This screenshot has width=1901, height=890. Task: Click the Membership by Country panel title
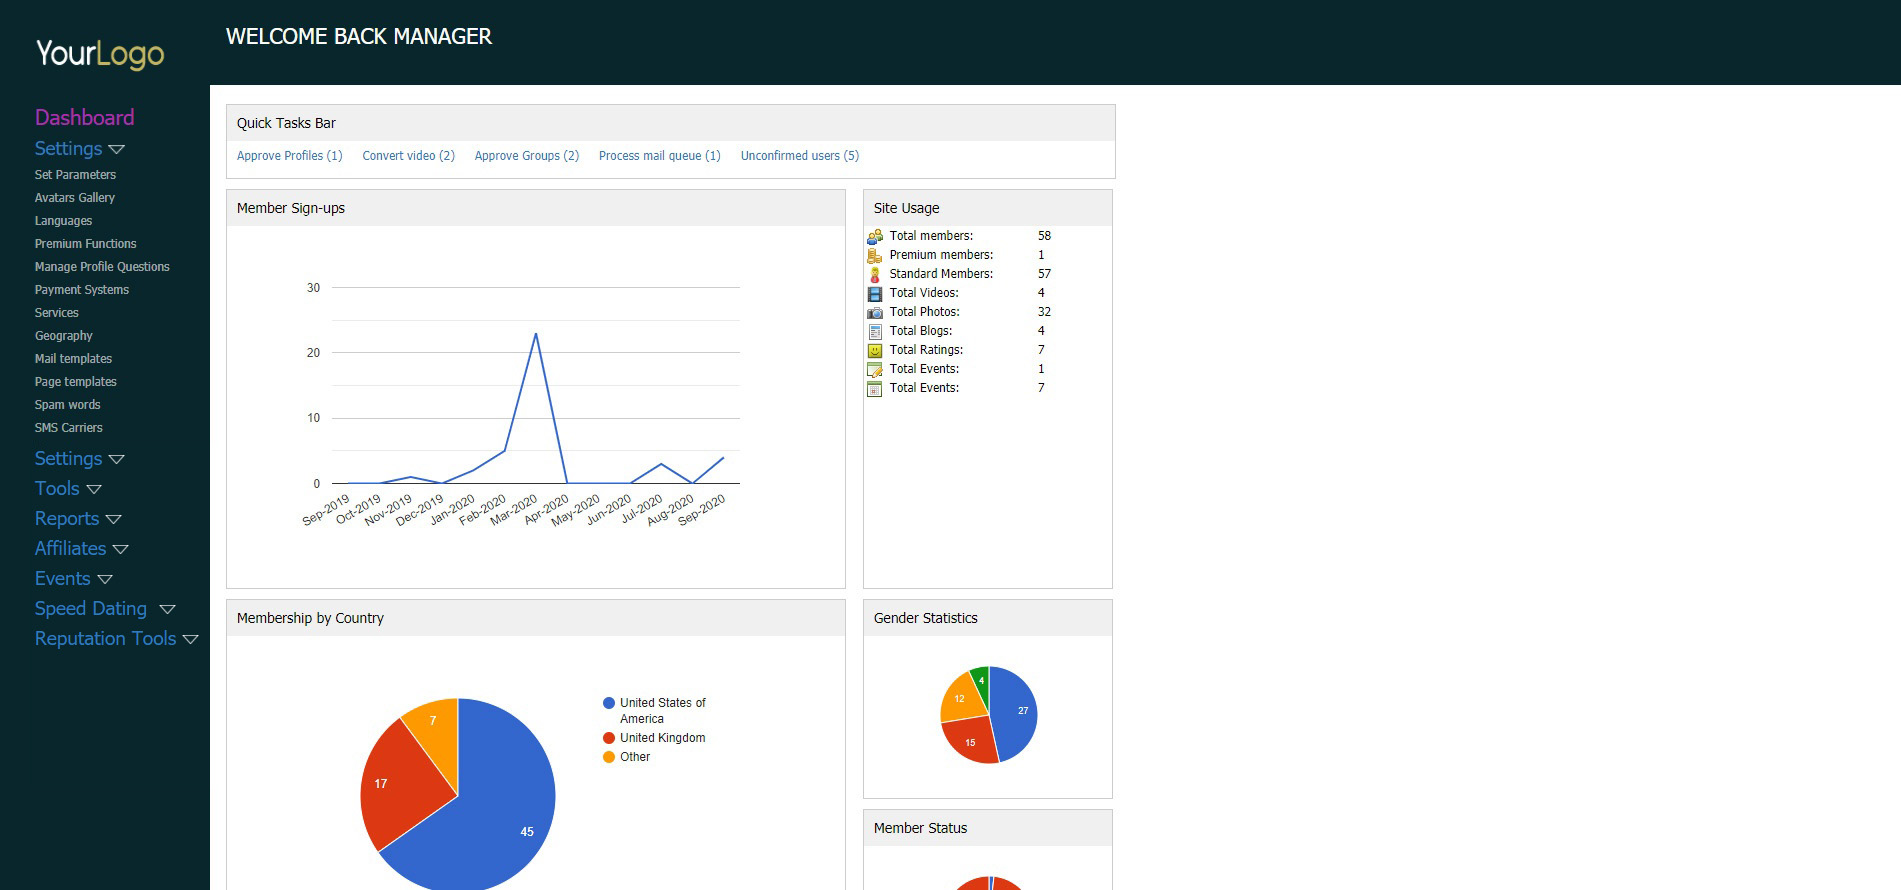click(310, 618)
